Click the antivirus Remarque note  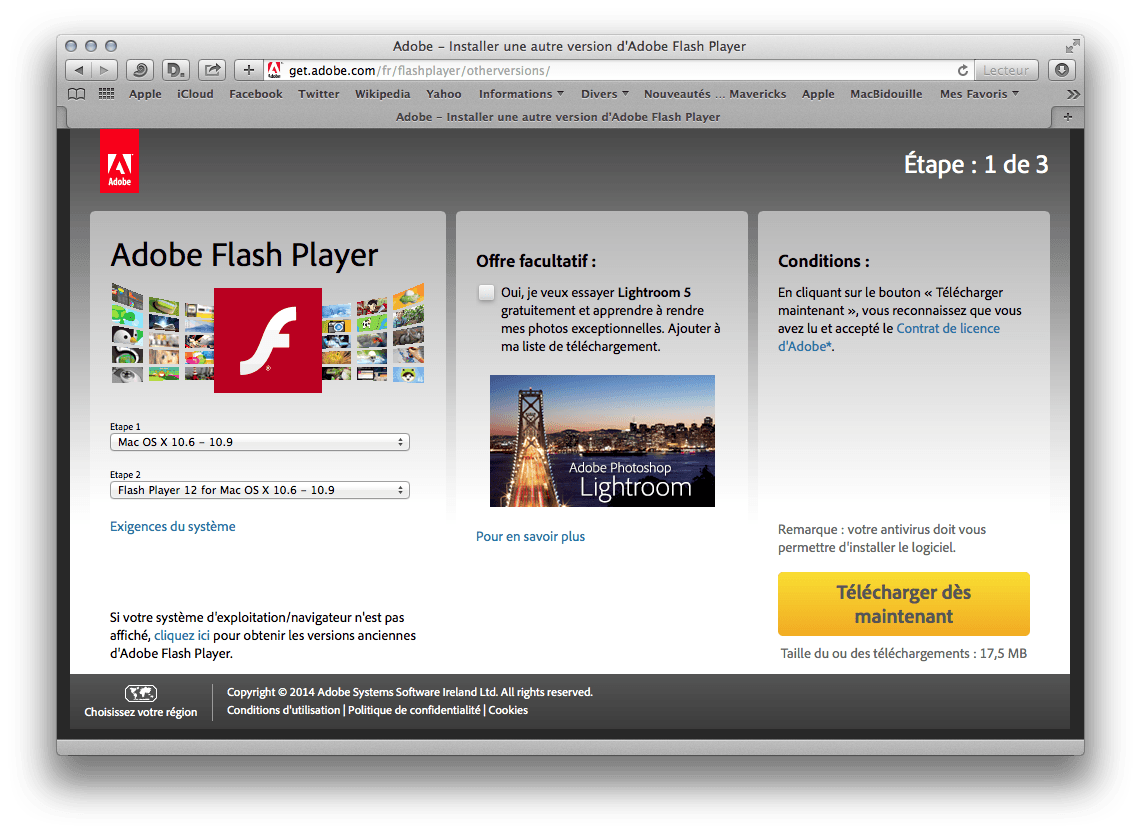[x=882, y=539]
